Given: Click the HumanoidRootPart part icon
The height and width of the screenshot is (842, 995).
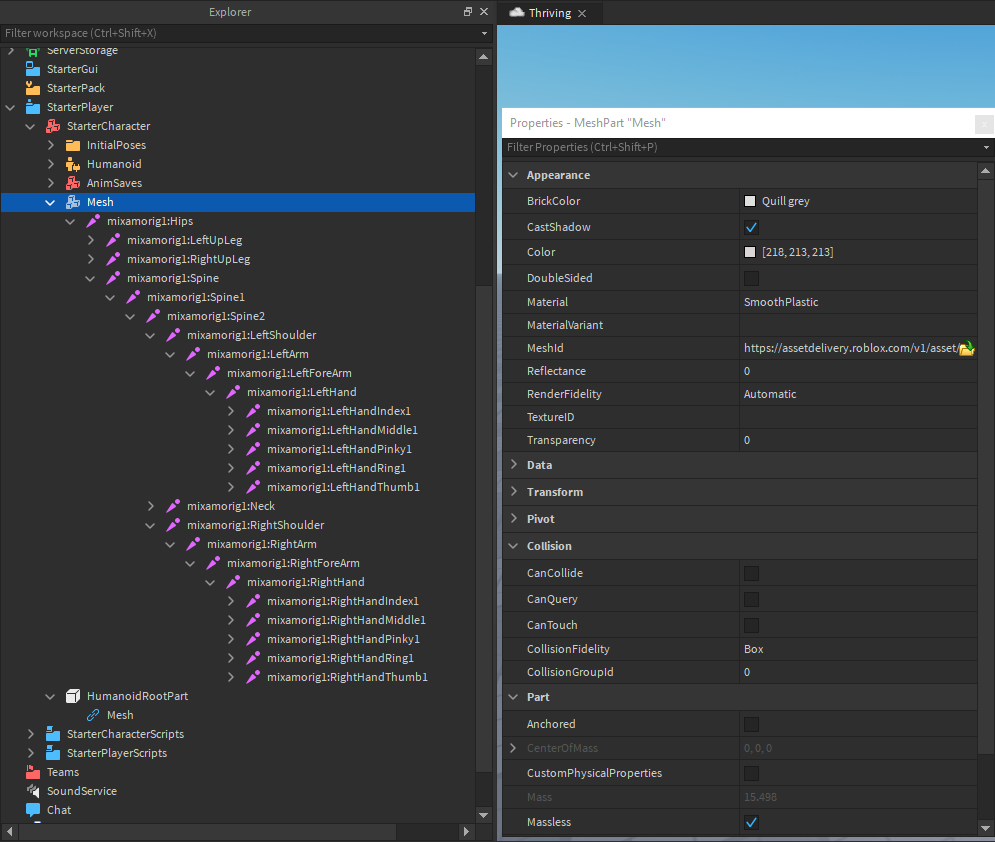Looking at the screenshot, I should pyautogui.click(x=72, y=695).
